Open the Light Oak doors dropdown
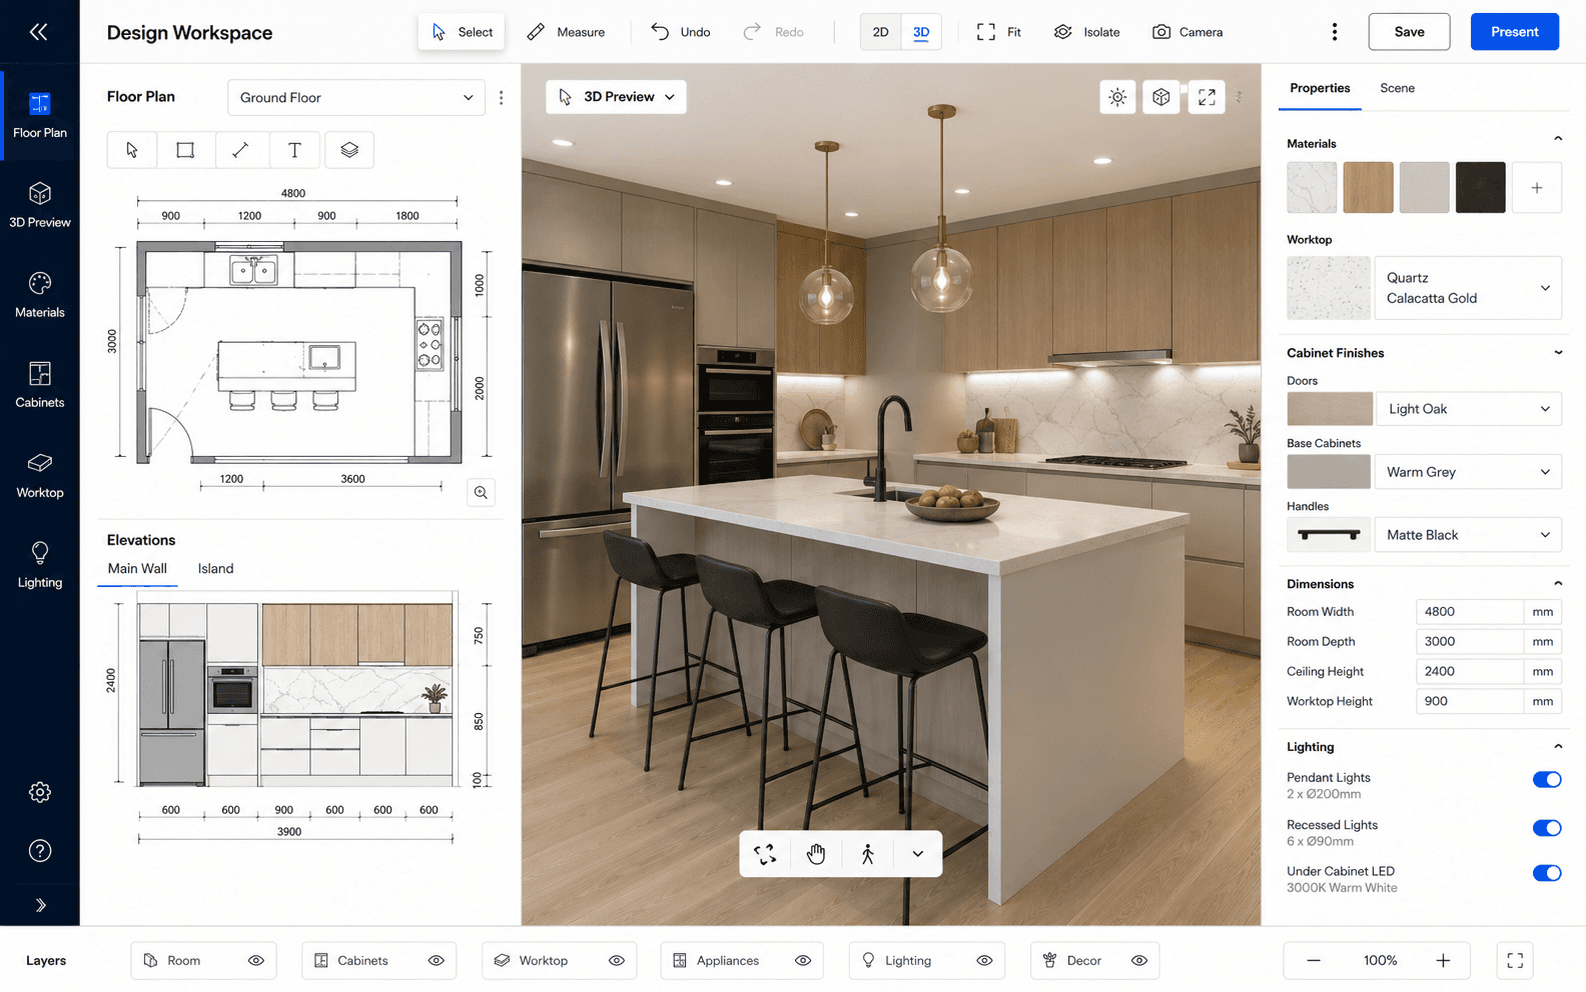The height and width of the screenshot is (992, 1586). (x=1468, y=409)
